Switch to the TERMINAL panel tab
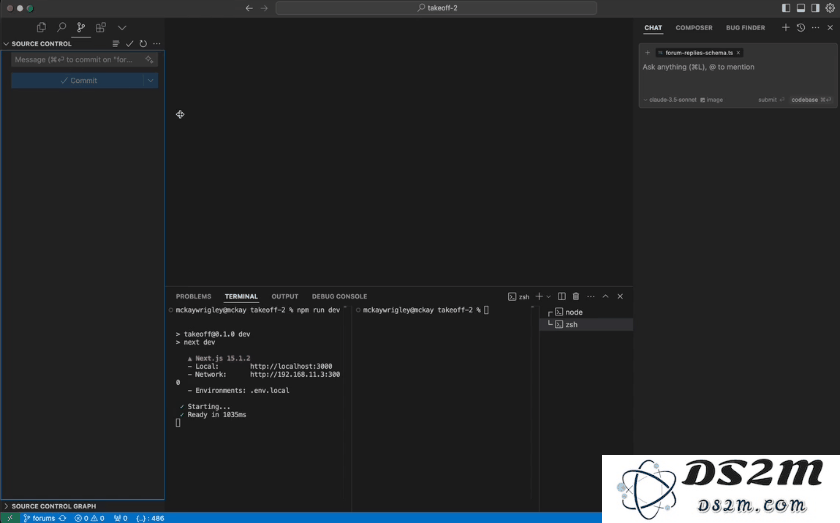 tap(241, 296)
